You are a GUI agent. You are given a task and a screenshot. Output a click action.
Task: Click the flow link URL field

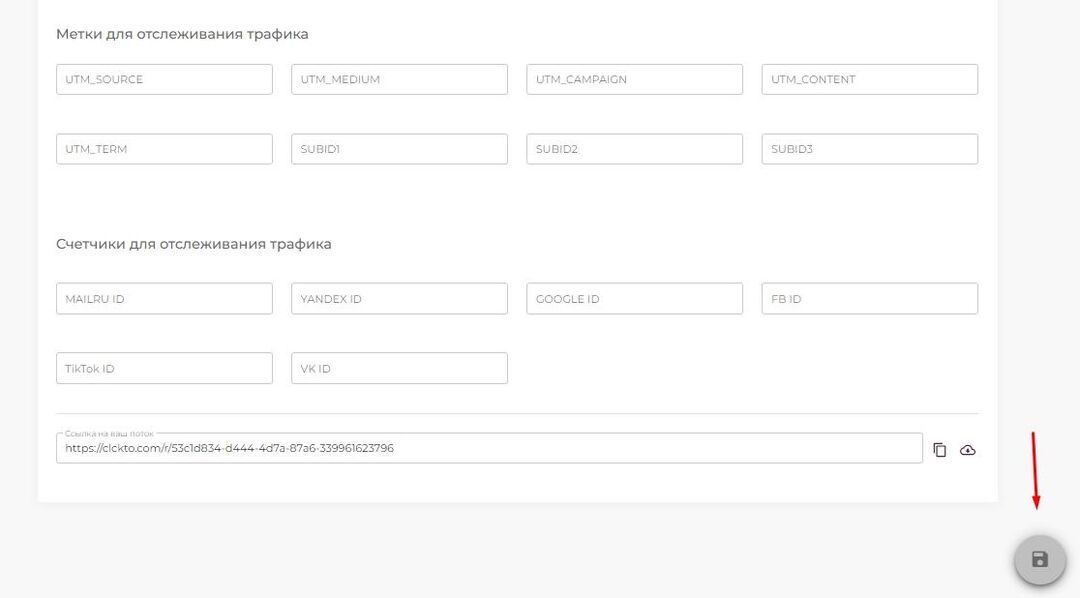point(488,449)
